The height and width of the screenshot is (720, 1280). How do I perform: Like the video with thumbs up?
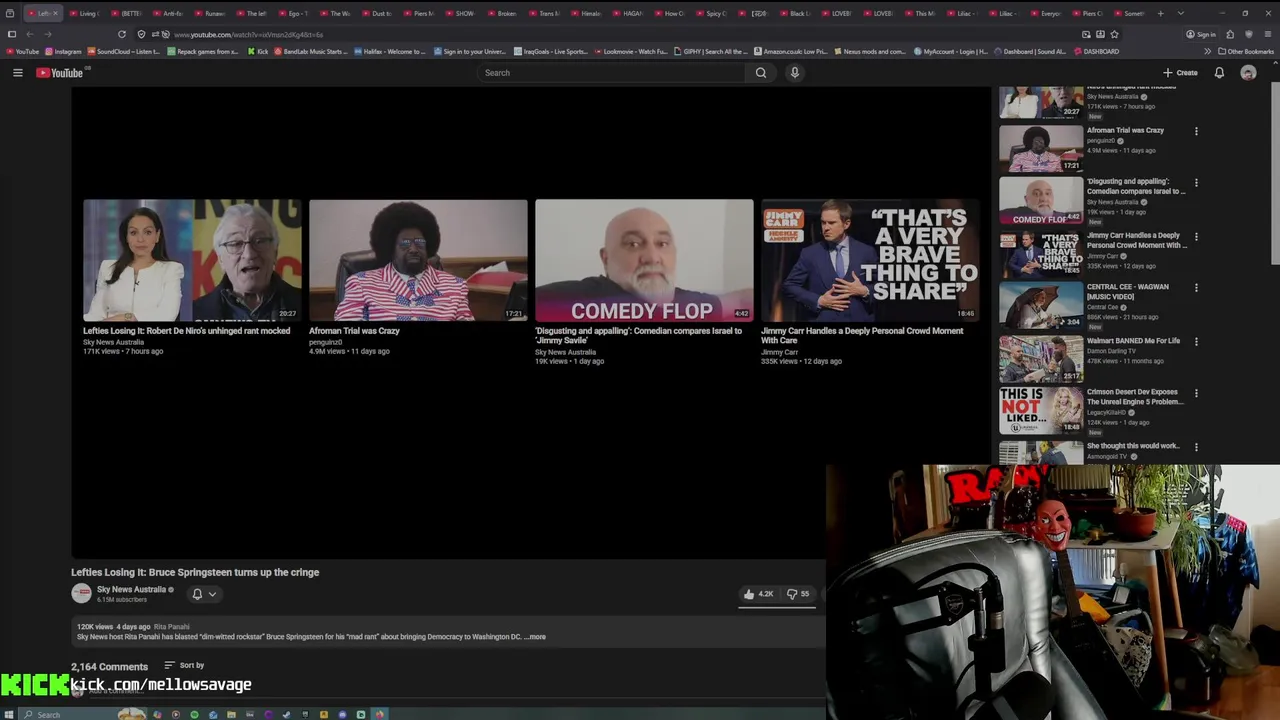pos(758,594)
